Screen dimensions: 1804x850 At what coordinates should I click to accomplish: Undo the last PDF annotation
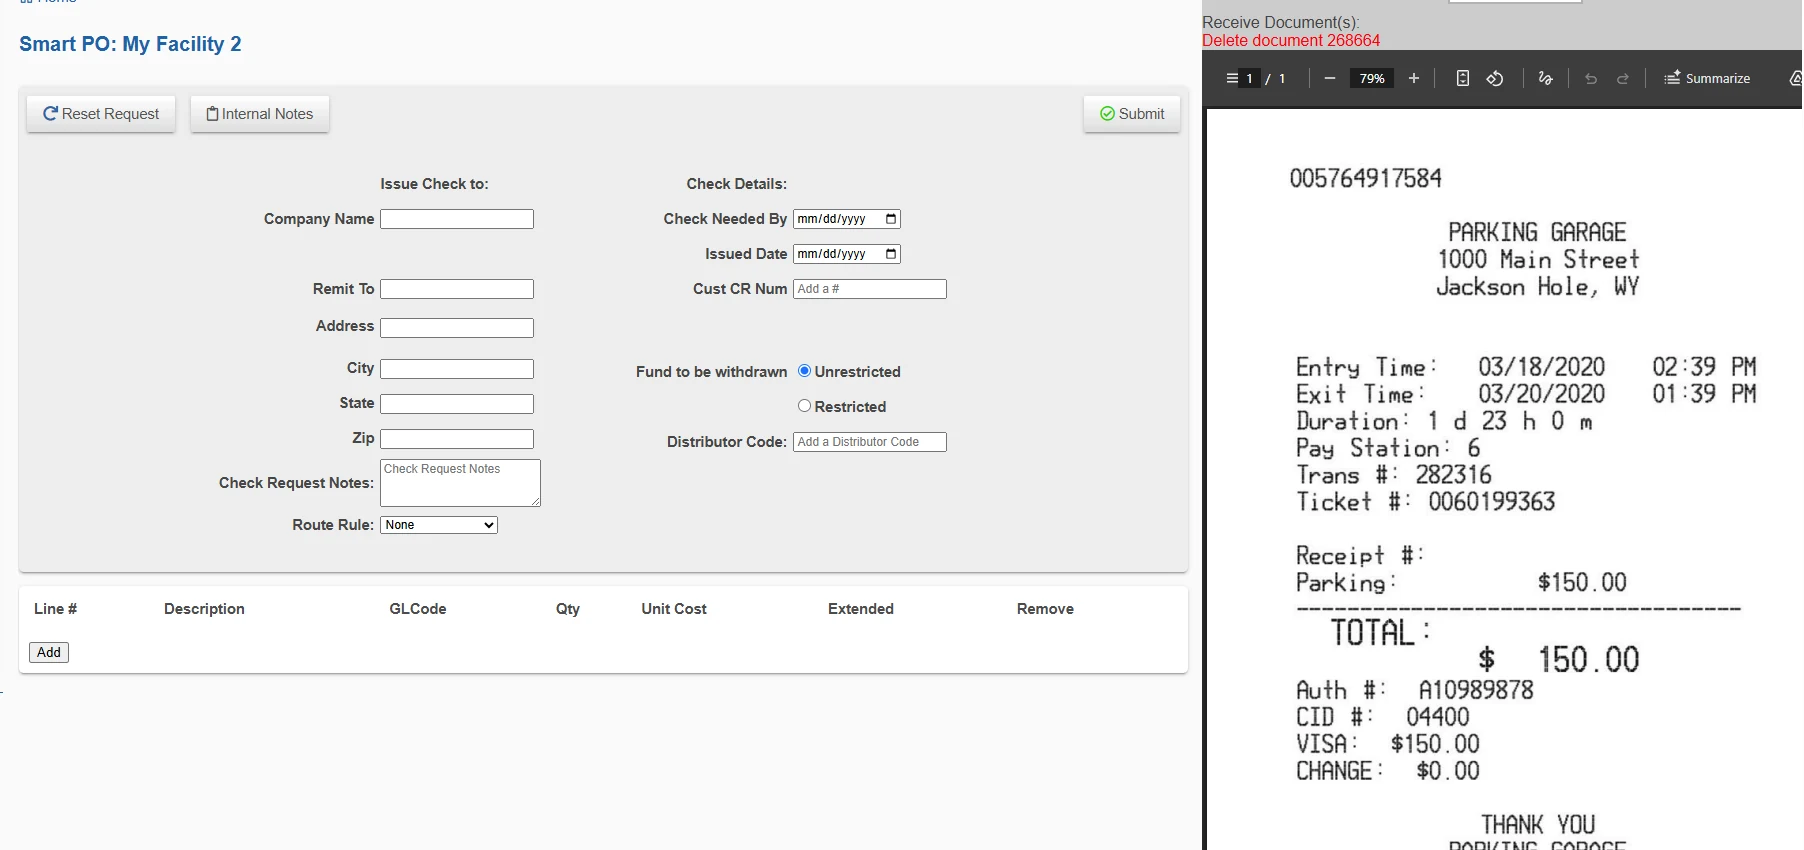coord(1591,78)
